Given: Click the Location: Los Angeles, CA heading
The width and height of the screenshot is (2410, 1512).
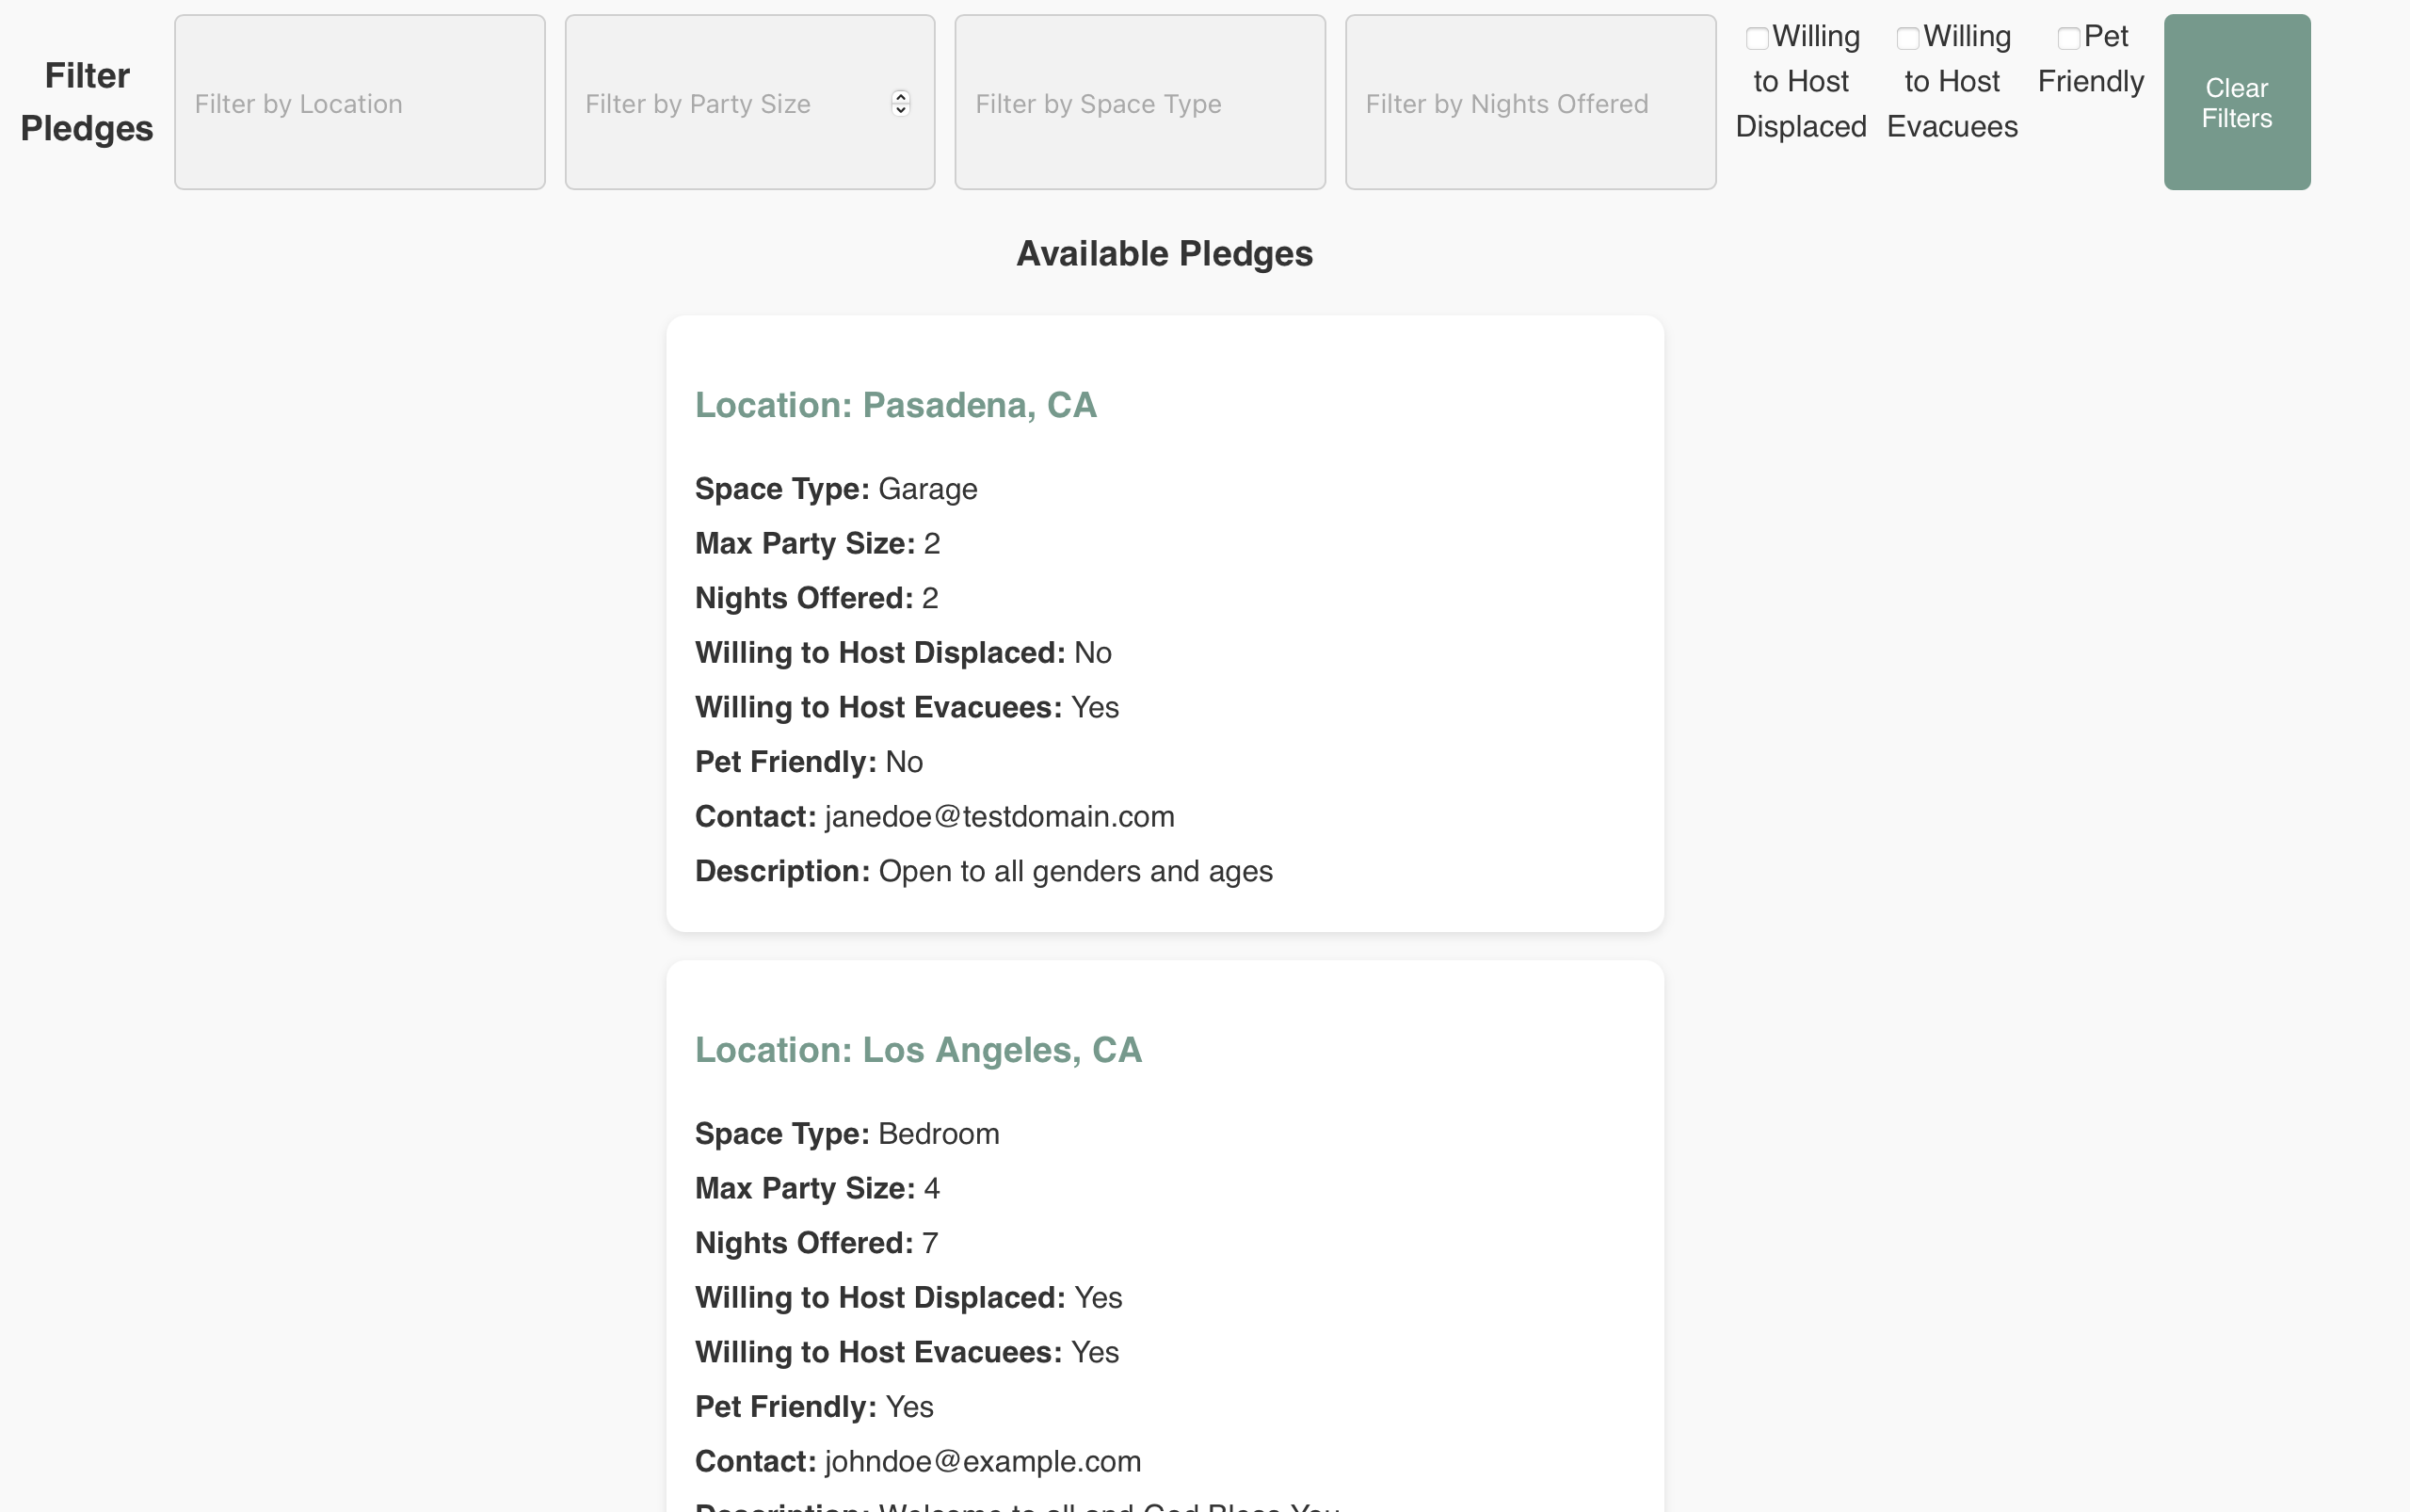Looking at the screenshot, I should click(x=917, y=1050).
